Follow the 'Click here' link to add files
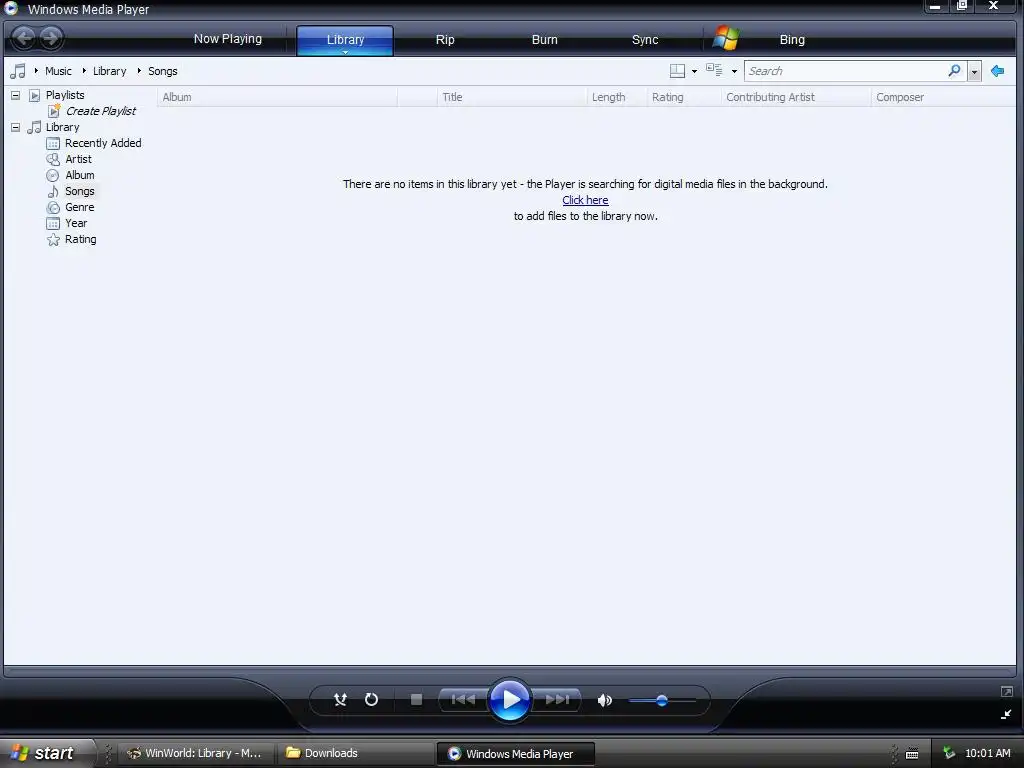The image size is (1024, 768). pyautogui.click(x=585, y=200)
